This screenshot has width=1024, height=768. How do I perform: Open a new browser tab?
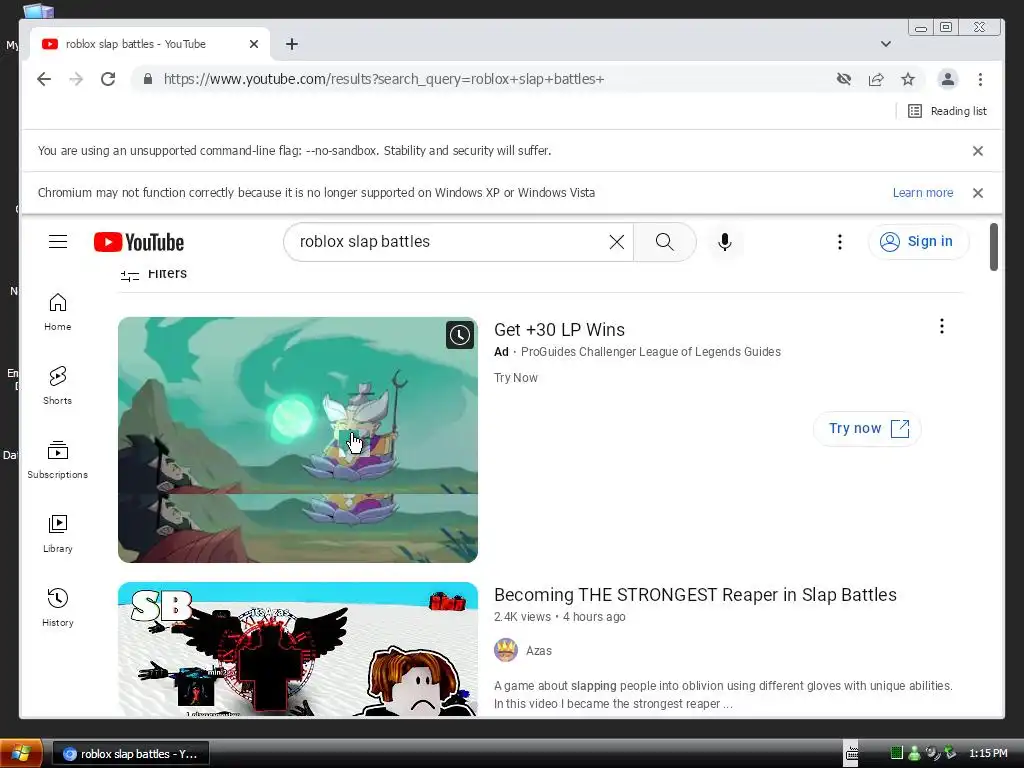pos(292,44)
